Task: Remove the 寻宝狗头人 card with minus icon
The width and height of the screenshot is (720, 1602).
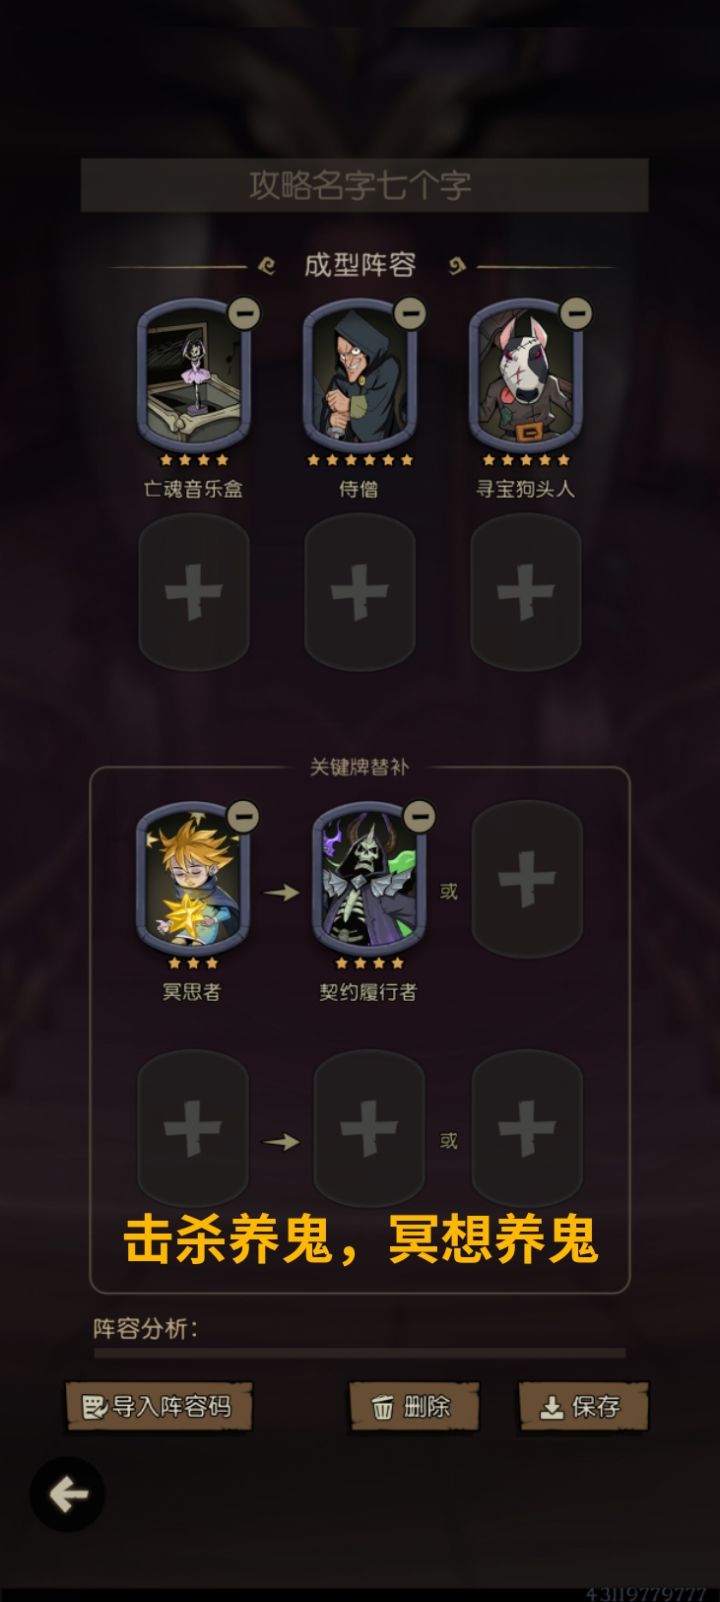Action: pos(575,313)
